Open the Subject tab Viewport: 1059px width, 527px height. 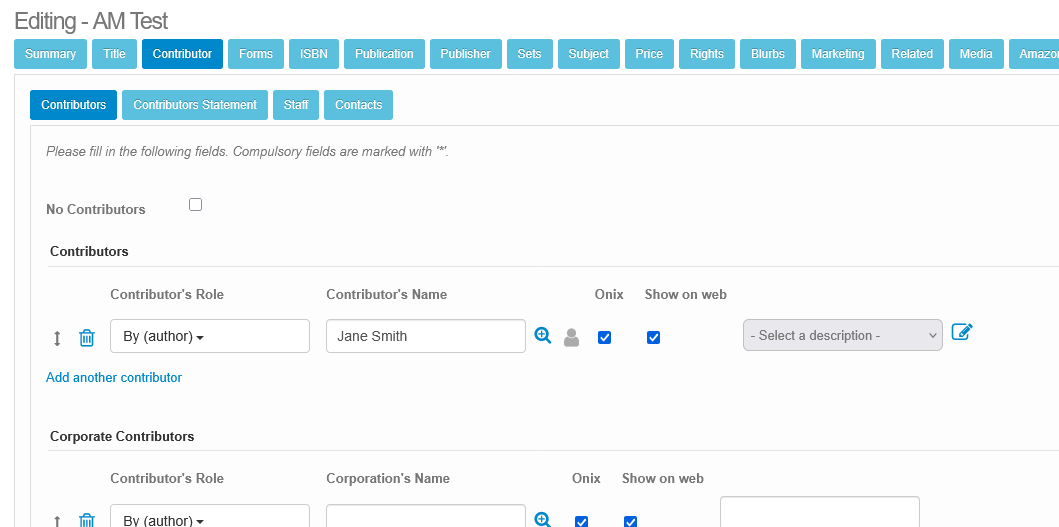pyautogui.click(x=588, y=54)
